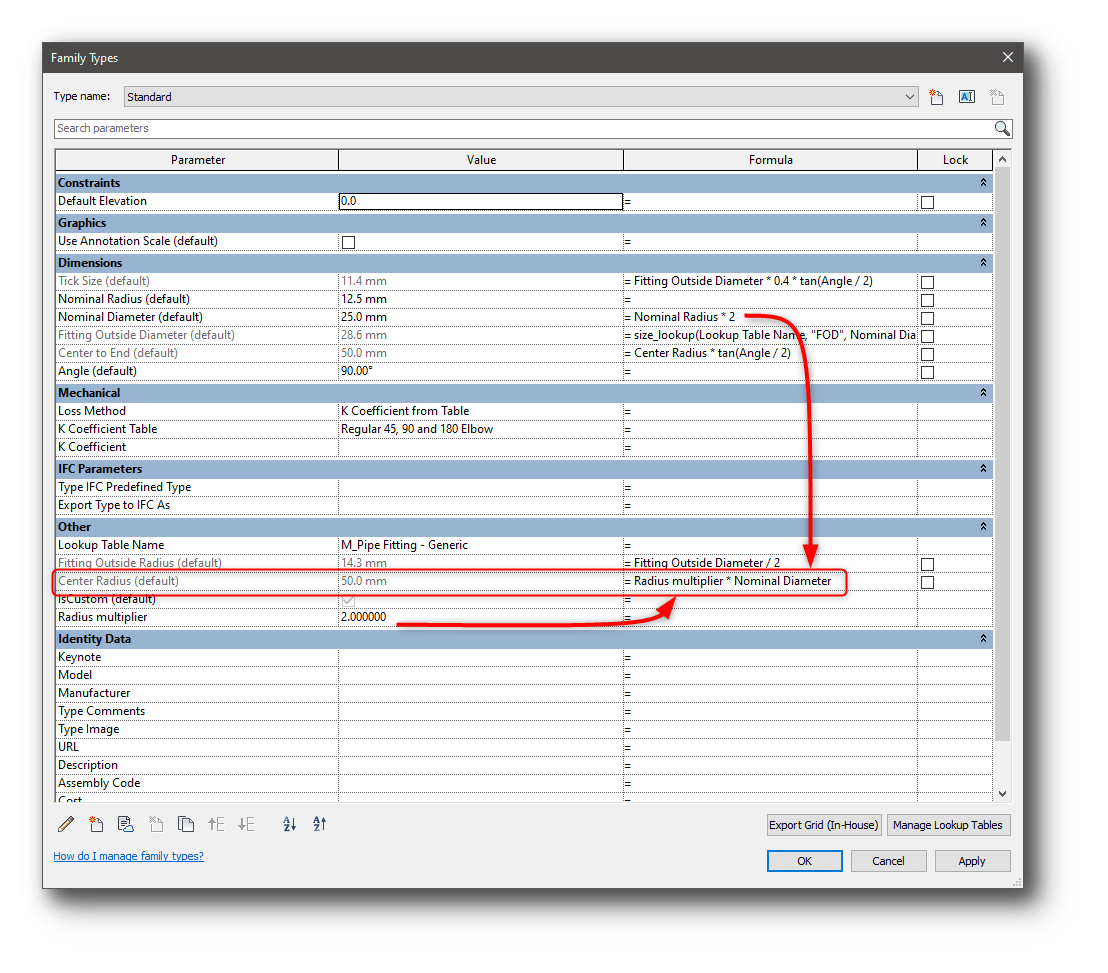Open the Type name dropdown
The image size is (1108, 973).
(x=909, y=96)
